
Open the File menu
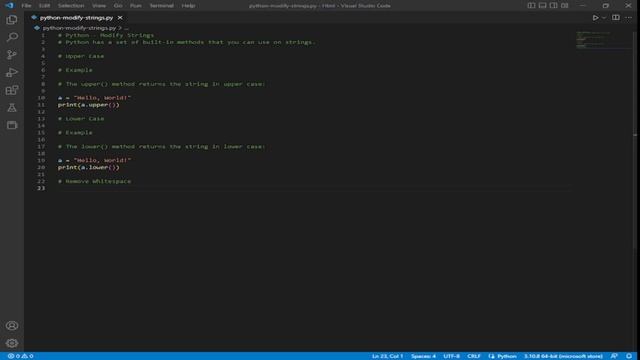[26, 6]
